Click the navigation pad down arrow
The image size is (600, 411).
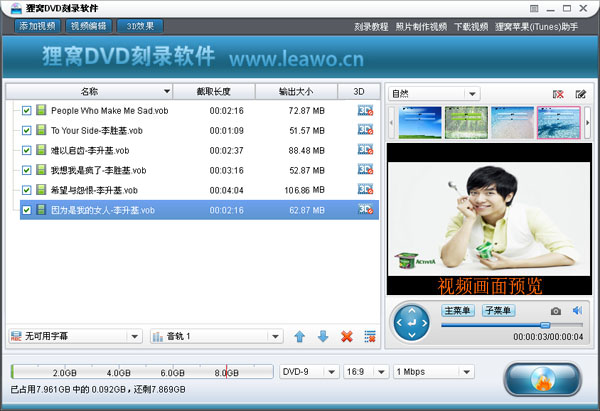click(412, 335)
